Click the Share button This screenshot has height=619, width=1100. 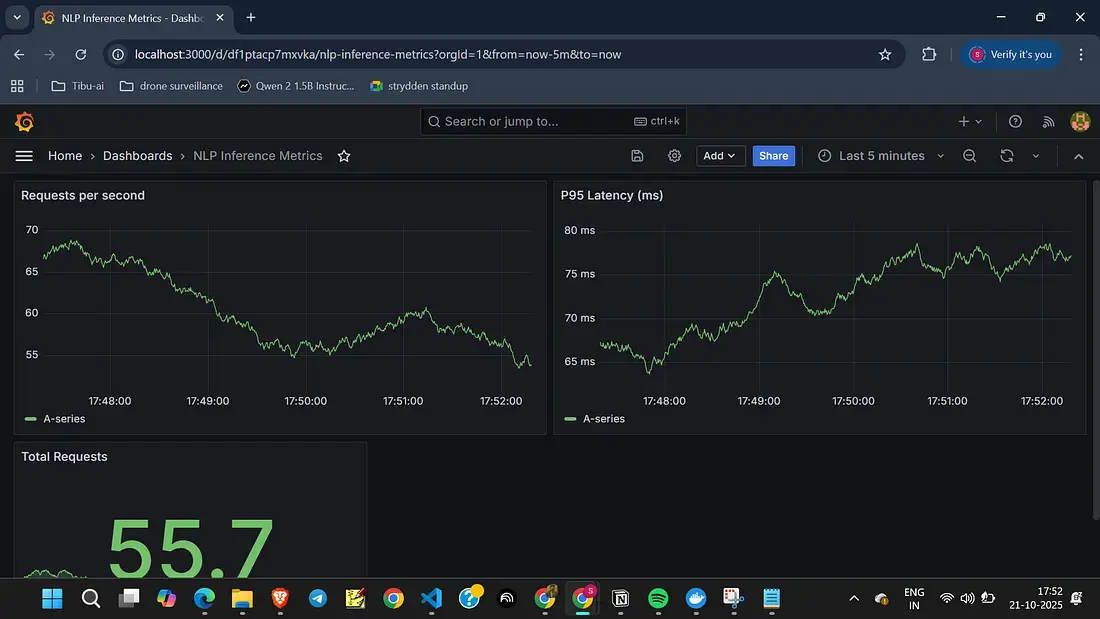tap(773, 156)
